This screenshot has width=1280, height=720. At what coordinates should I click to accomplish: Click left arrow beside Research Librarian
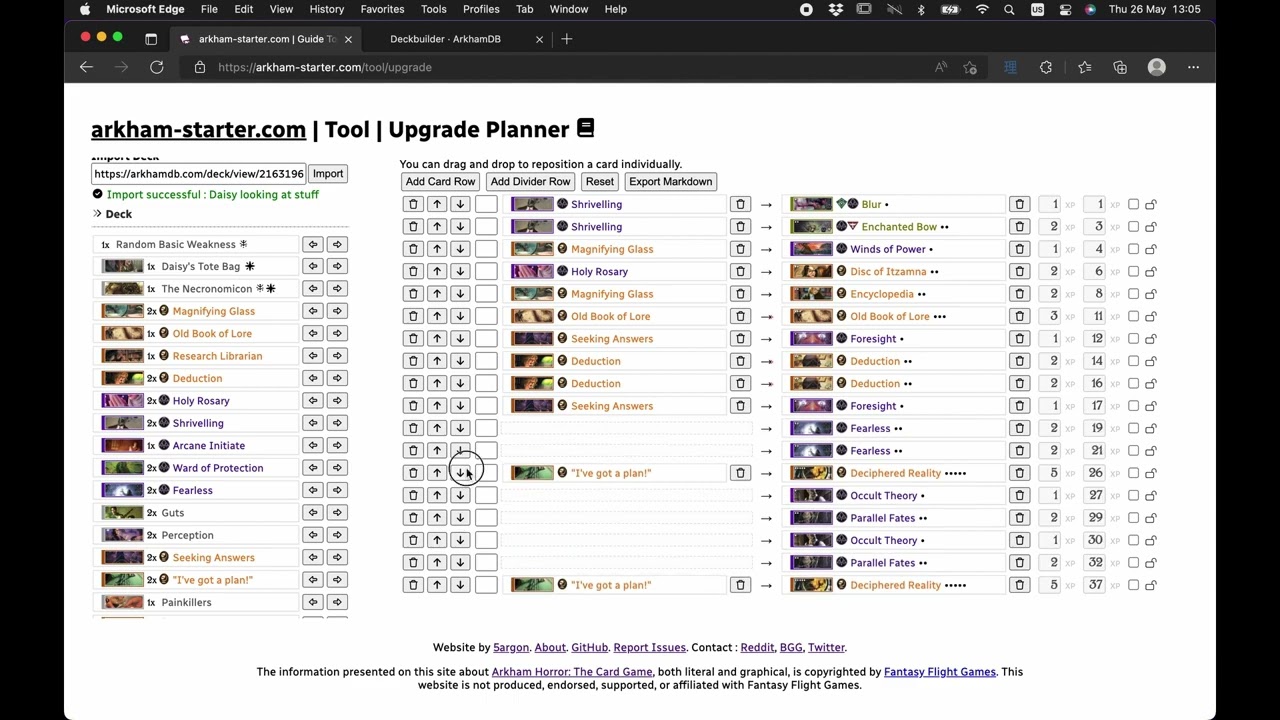313,356
